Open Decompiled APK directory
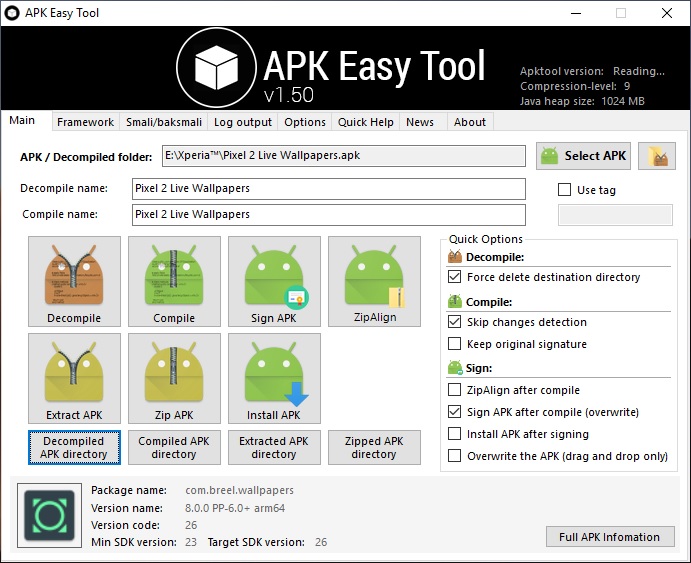 tap(74, 448)
